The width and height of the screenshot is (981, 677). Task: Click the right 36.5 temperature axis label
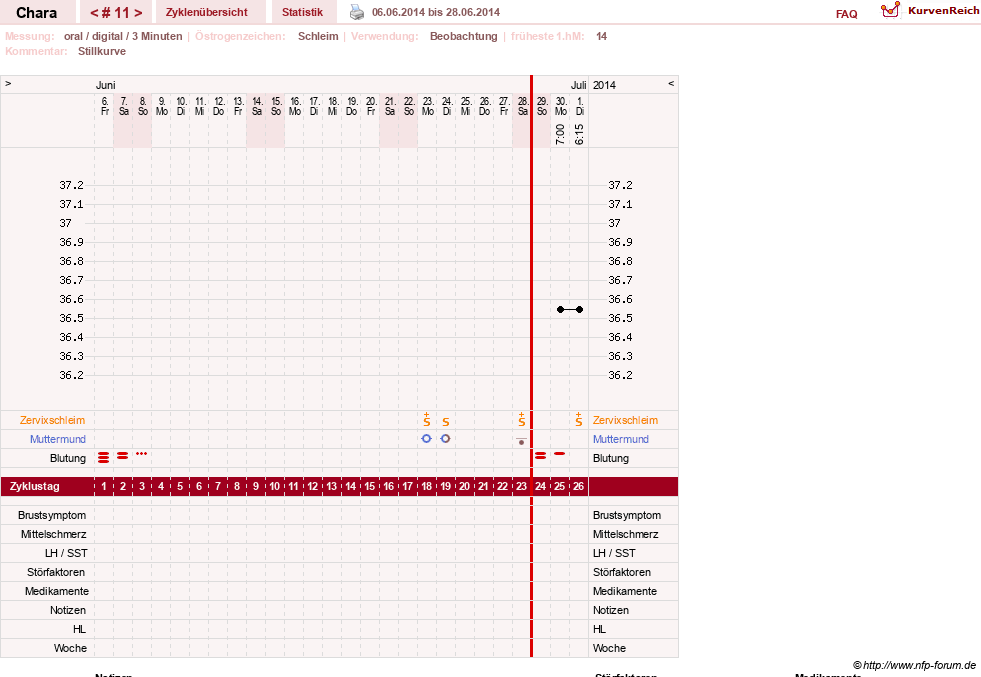[621, 318]
